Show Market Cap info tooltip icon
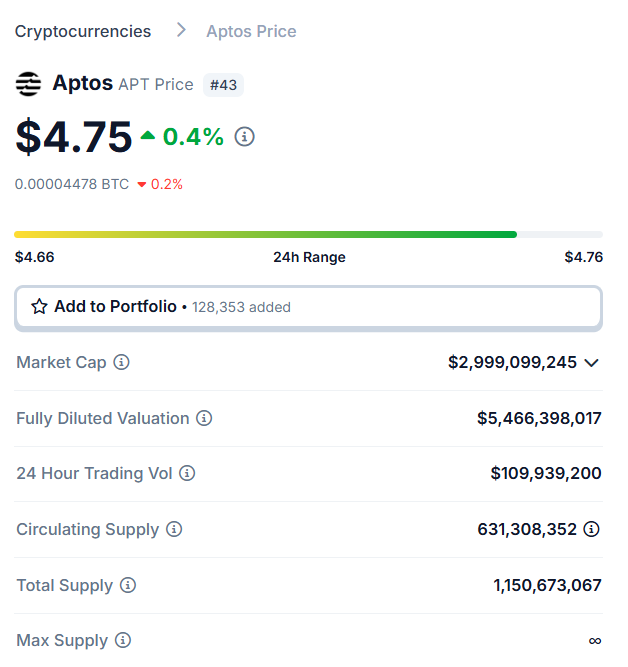The height and width of the screenshot is (667, 628). 121,362
